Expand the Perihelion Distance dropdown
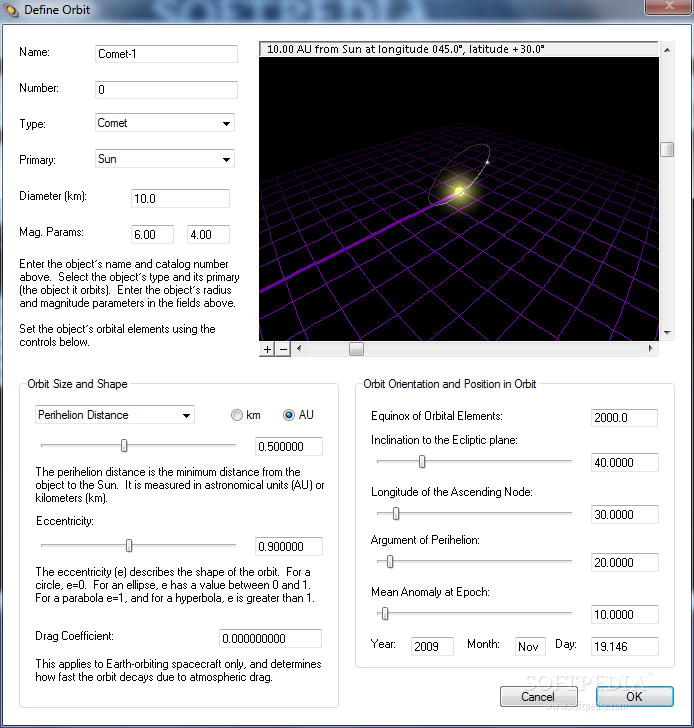Viewport: 694px width, 728px height. tap(115, 415)
